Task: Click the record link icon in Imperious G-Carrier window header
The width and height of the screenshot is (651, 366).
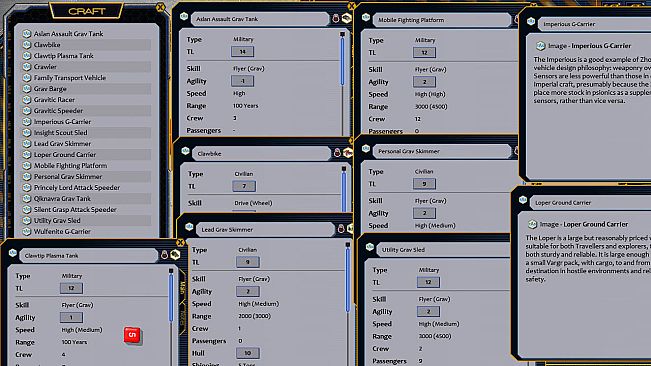Action: click(531, 21)
